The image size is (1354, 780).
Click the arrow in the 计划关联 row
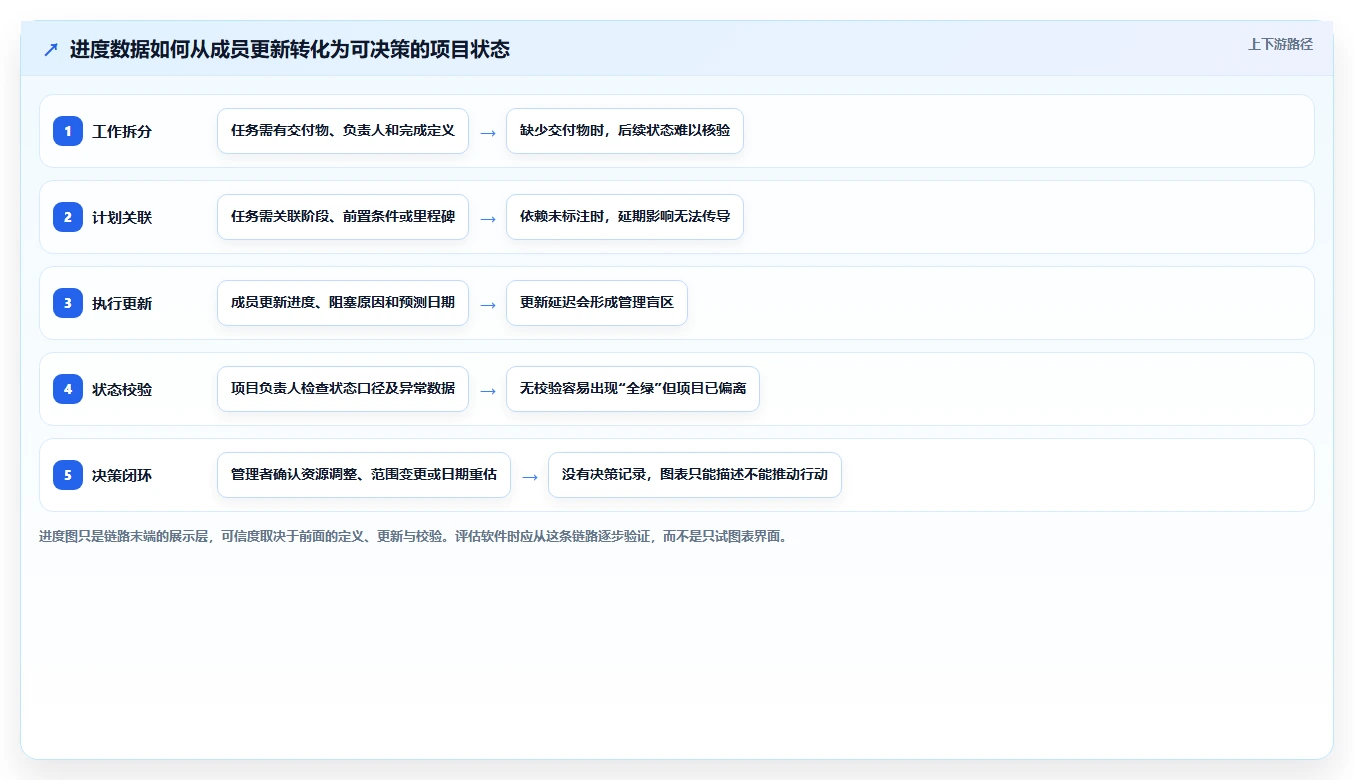pyautogui.click(x=488, y=218)
